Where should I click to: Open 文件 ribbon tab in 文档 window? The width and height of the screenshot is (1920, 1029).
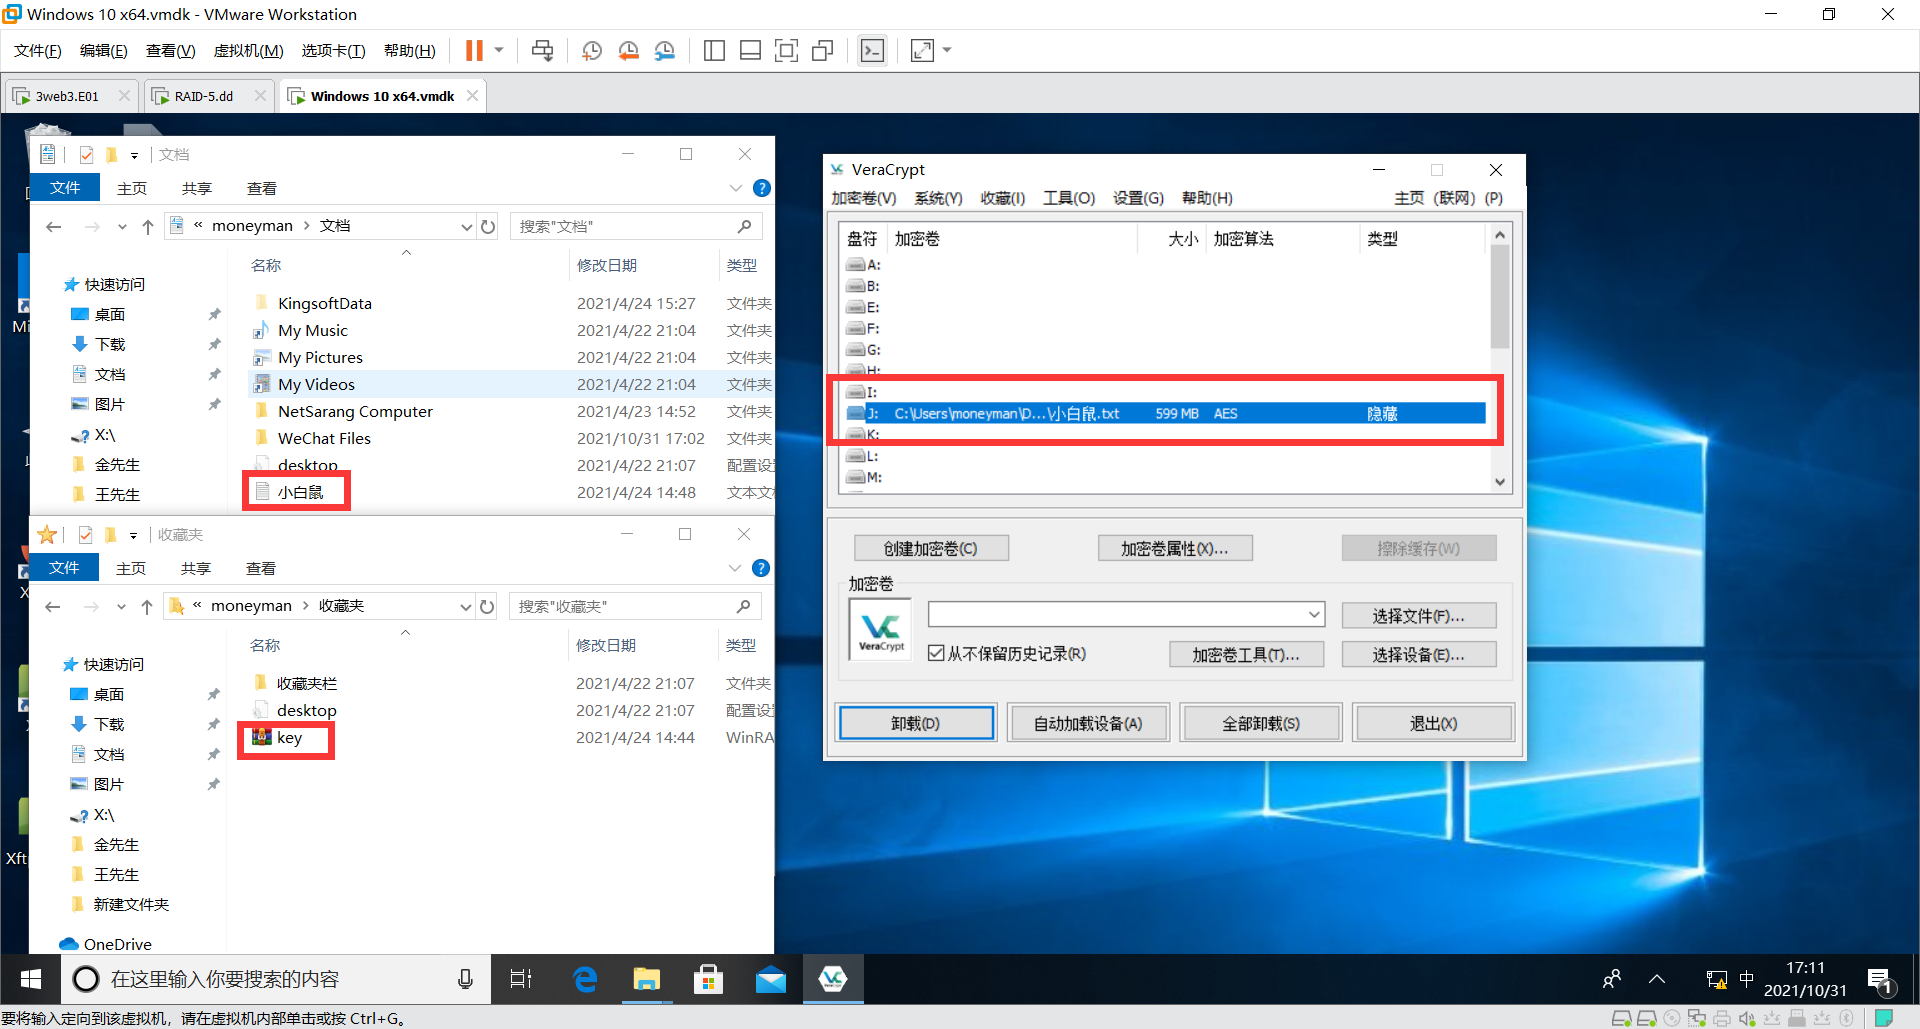point(65,187)
